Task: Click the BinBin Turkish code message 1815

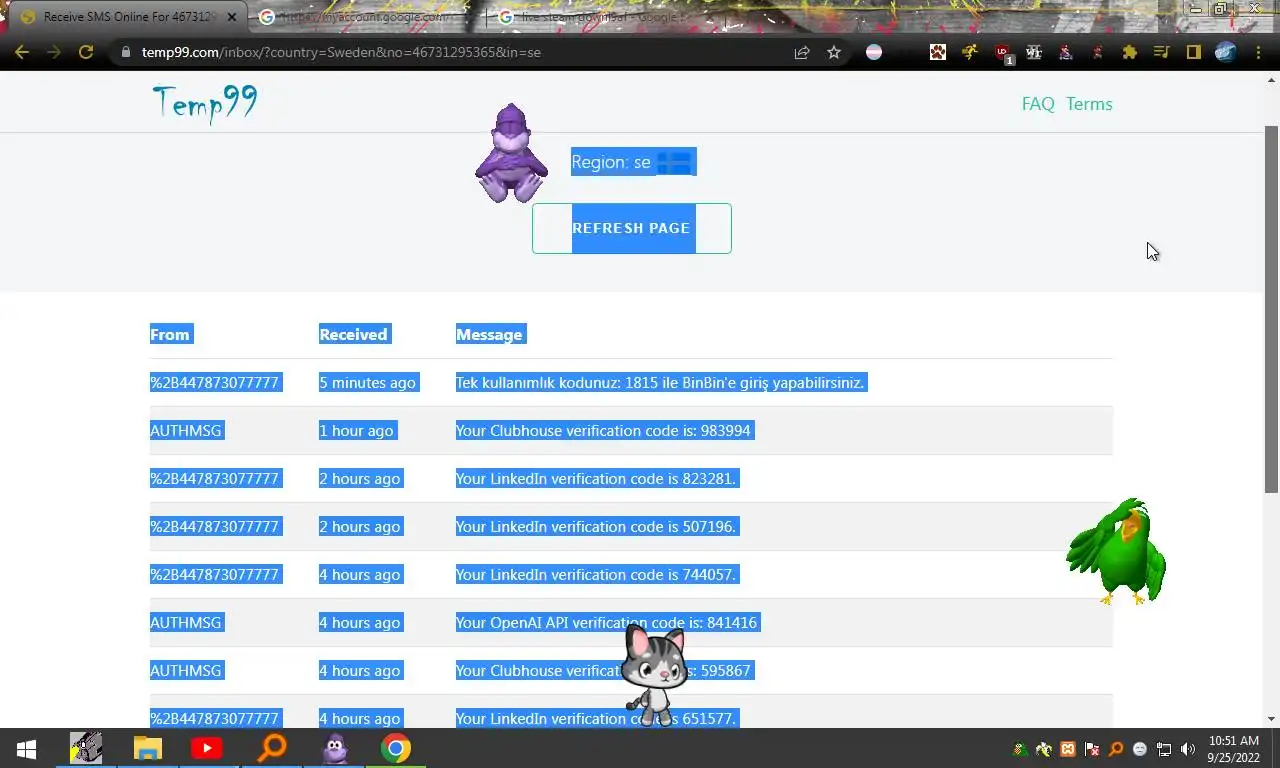Action: (x=660, y=383)
